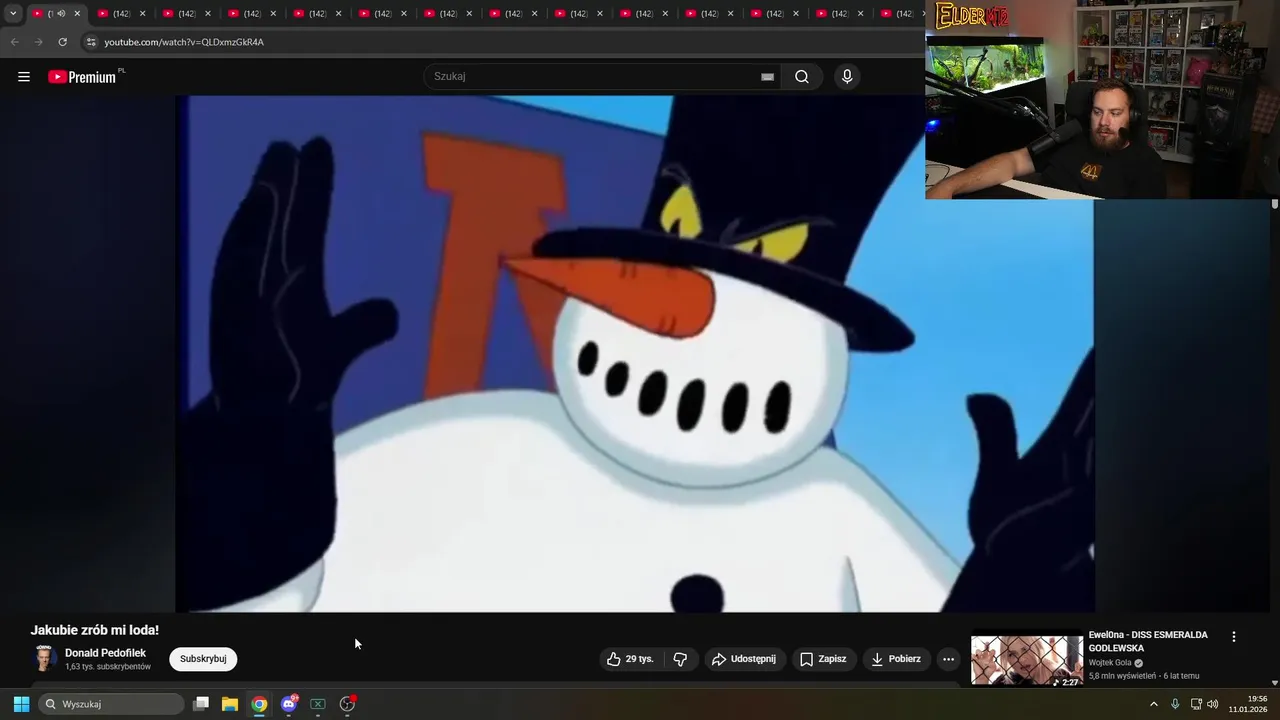Click the Udostępnij share button
The width and height of the screenshot is (1280, 720).
[x=743, y=659]
